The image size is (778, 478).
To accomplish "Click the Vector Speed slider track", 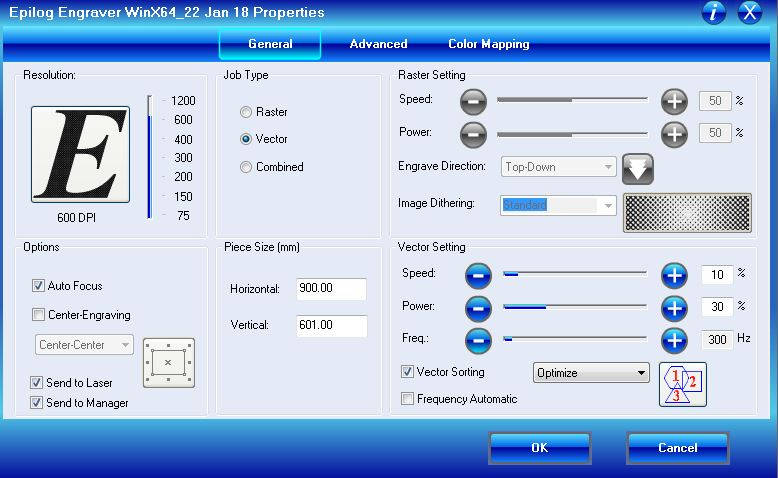I will [575, 273].
